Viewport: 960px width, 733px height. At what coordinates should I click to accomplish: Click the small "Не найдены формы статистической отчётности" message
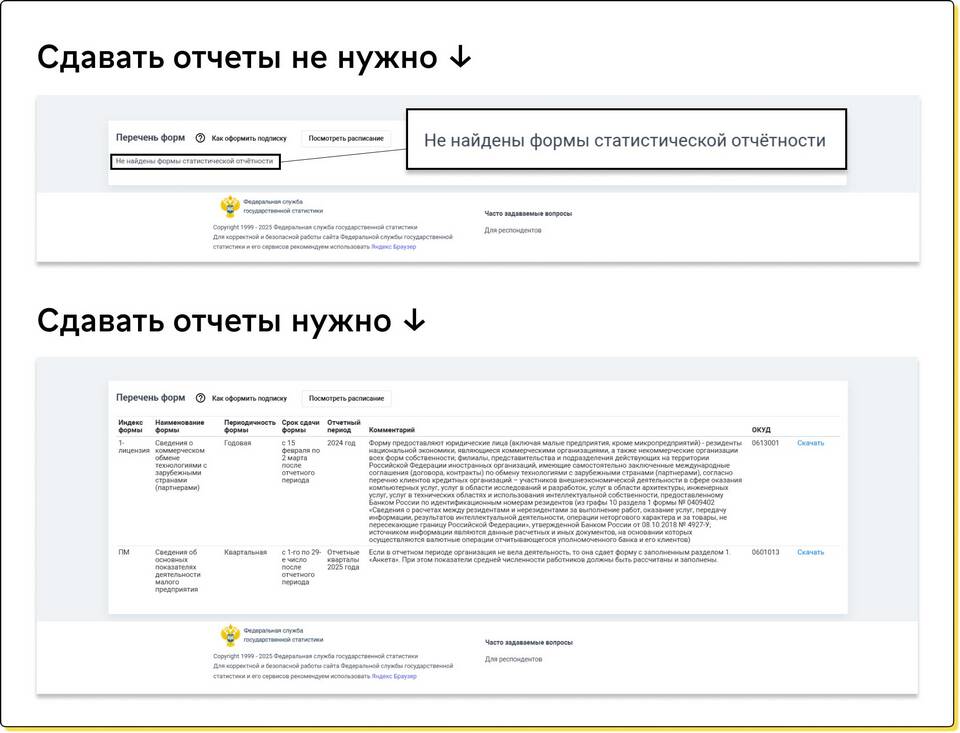(x=194, y=160)
